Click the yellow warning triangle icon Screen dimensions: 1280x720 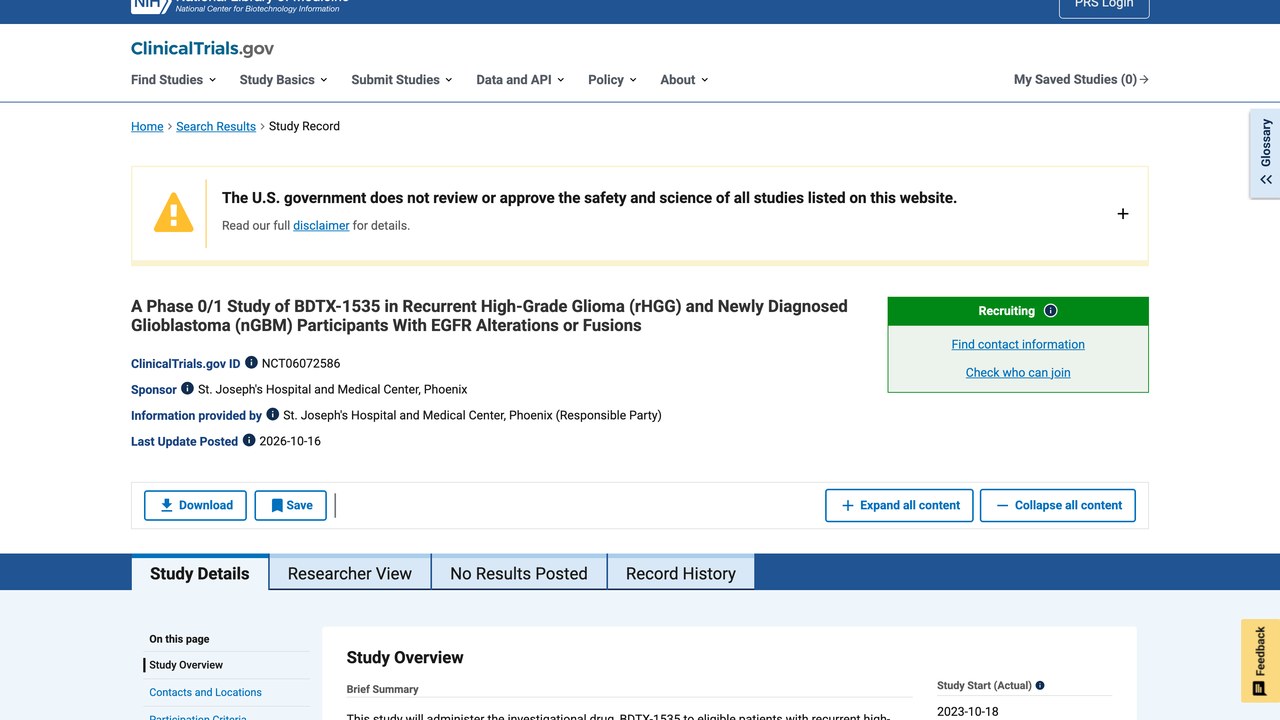click(x=173, y=213)
